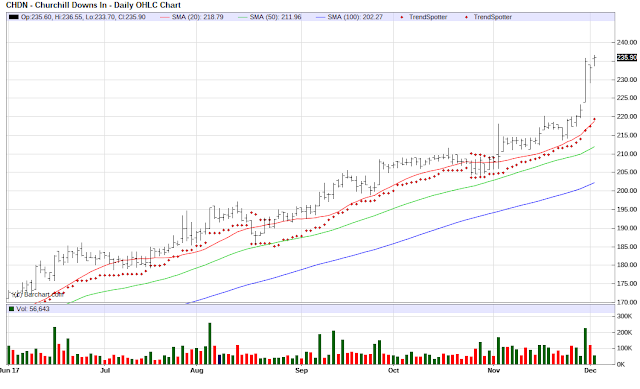The image size is (640, 389).
Task: Click the SMA (20): 218.79 label
Action: pyautogui.click(x=198, y=17)
